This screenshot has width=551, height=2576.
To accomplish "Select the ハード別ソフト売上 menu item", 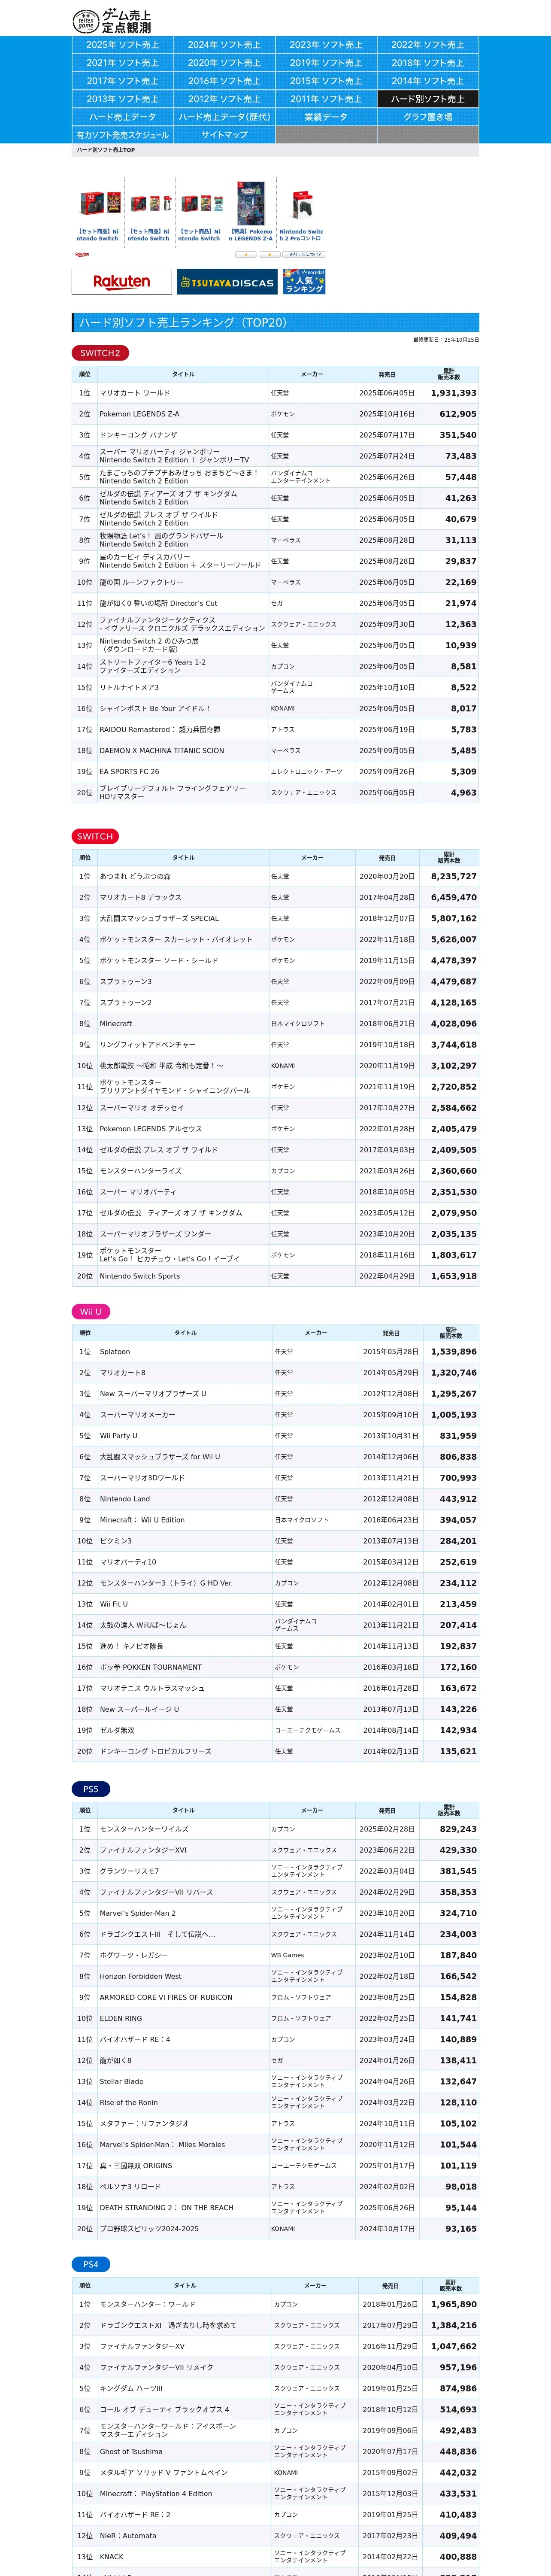I will 427,99.
